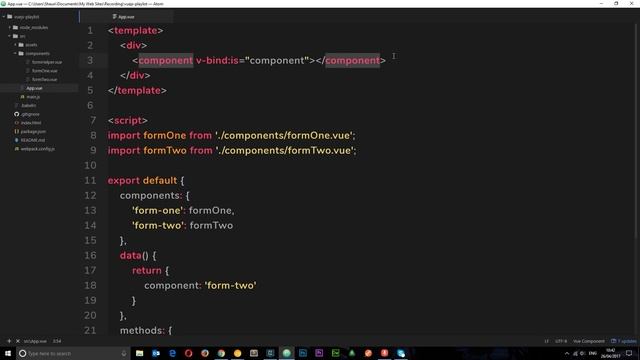Open Premiere Pro from the taskbar
The height and width of the screenshot is (360, 640).
click(x=319, y=353)
